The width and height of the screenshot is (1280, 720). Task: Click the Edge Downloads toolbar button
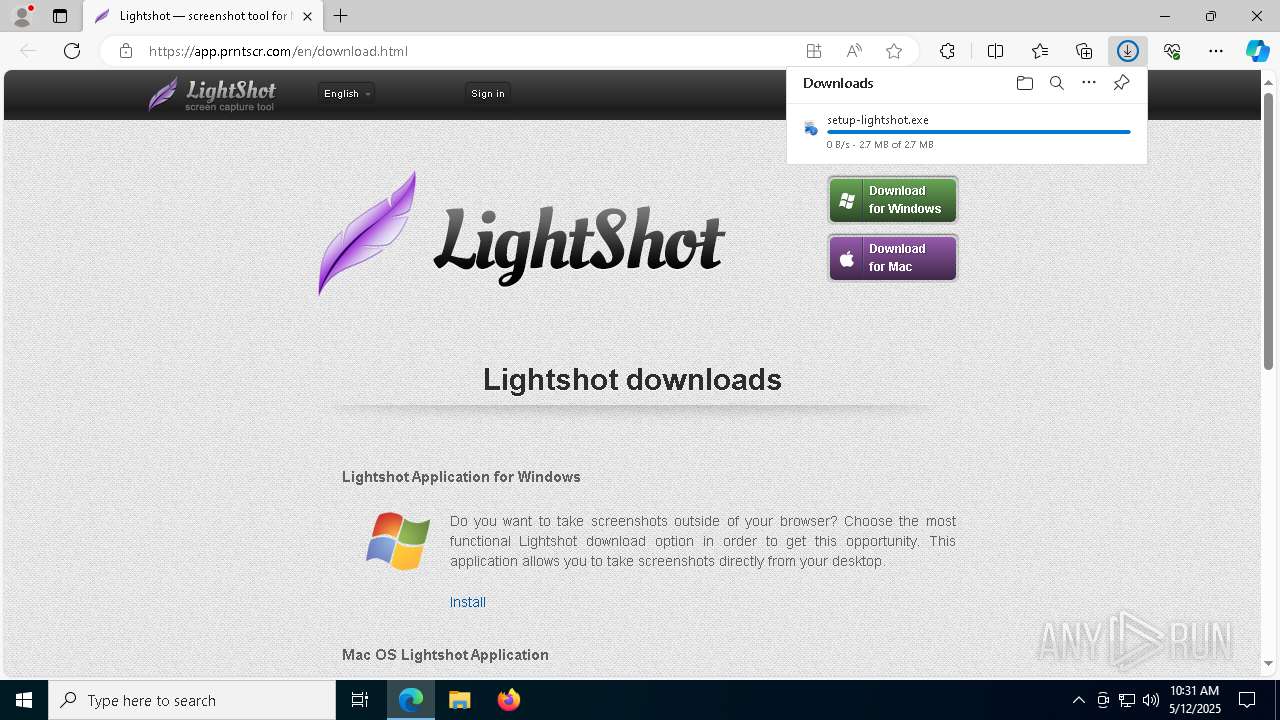pos(1127,51)
